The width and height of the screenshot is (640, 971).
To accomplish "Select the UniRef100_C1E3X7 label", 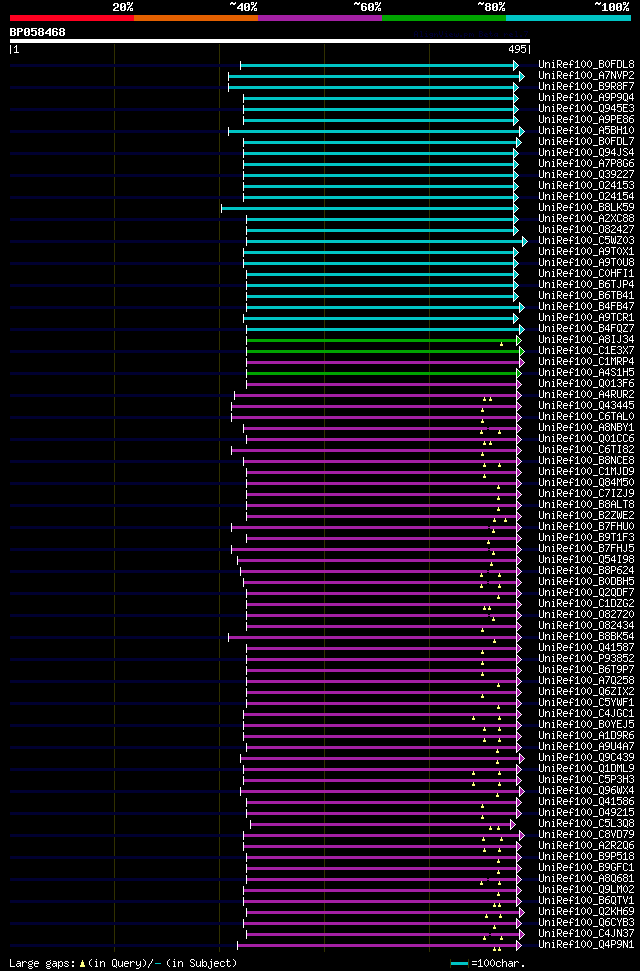I will (x=586, y=351).
